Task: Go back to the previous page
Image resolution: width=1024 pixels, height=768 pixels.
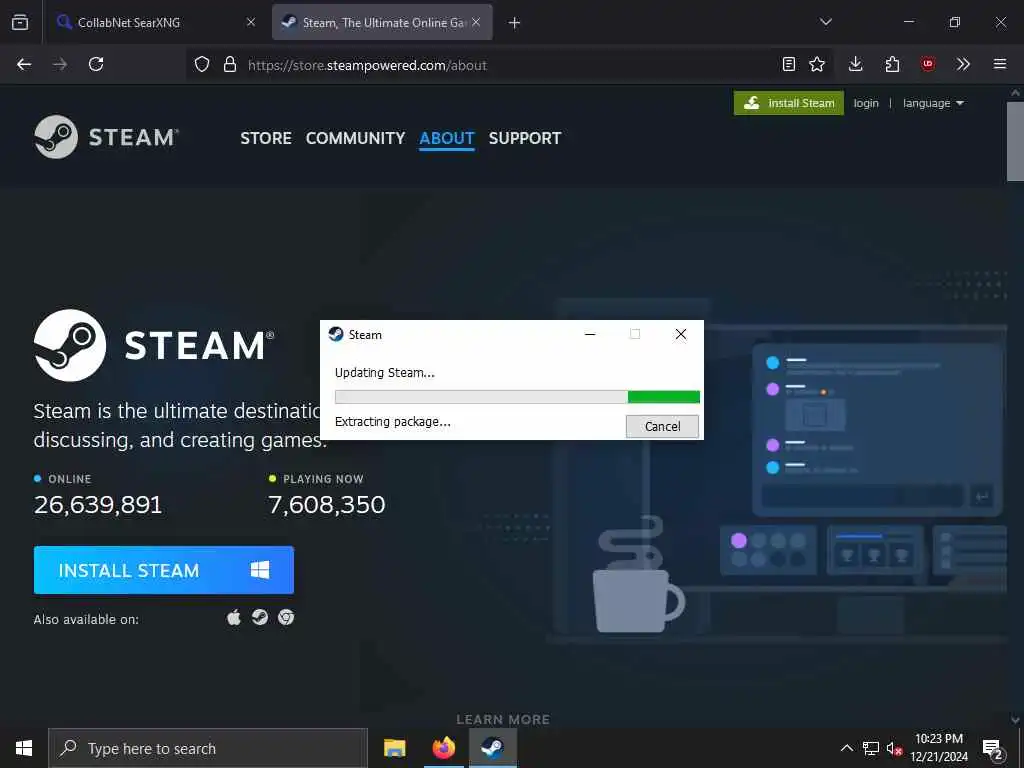Action: point(24,64)
